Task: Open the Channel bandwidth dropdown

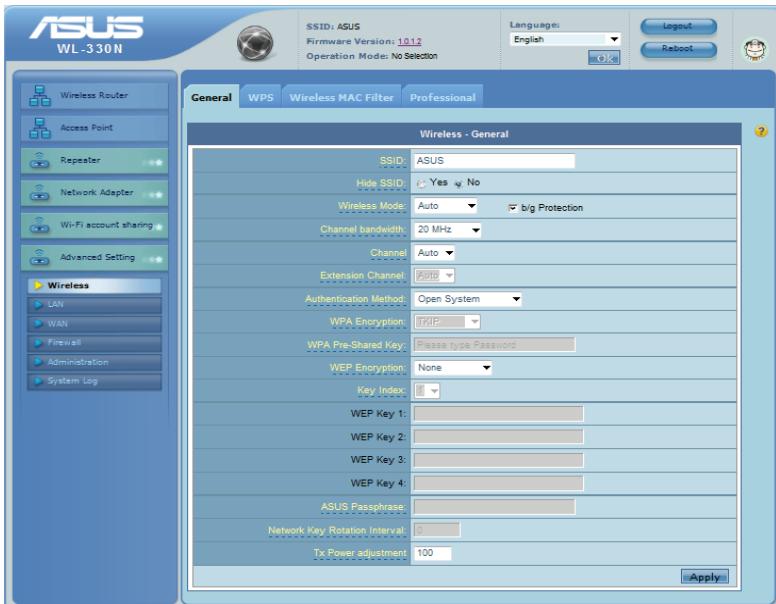Action: tap(447, 230)
